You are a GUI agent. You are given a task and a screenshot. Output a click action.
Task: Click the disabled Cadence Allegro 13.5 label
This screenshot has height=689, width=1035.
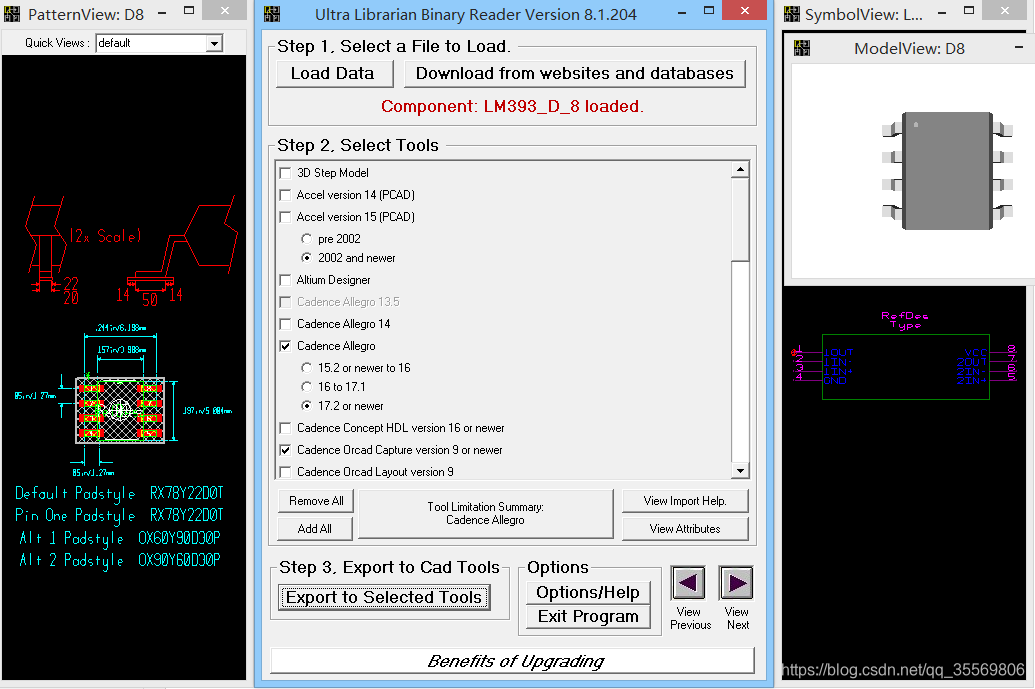coord(348,302)
